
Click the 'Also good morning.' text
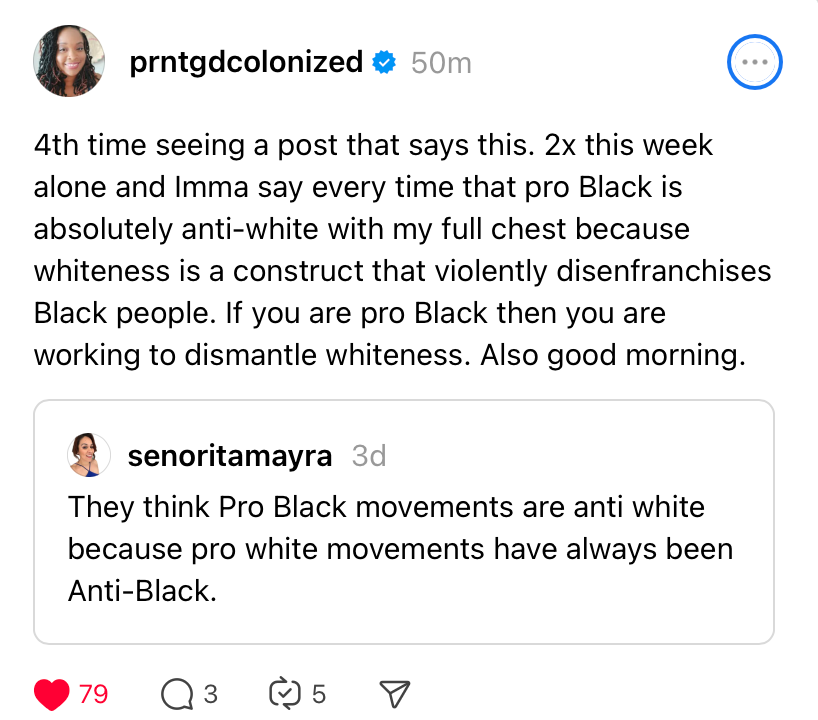pyautogui.click(x=613, y=355)
